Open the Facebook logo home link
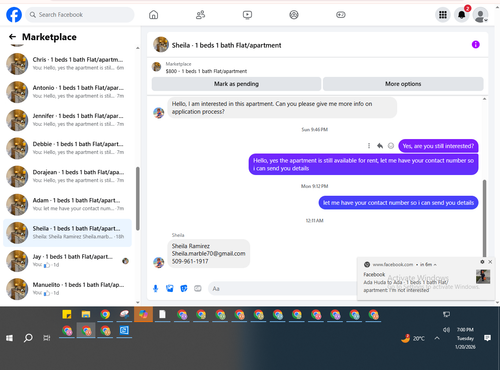This screenshot has height=370, width=500. (x=14, y=15)
